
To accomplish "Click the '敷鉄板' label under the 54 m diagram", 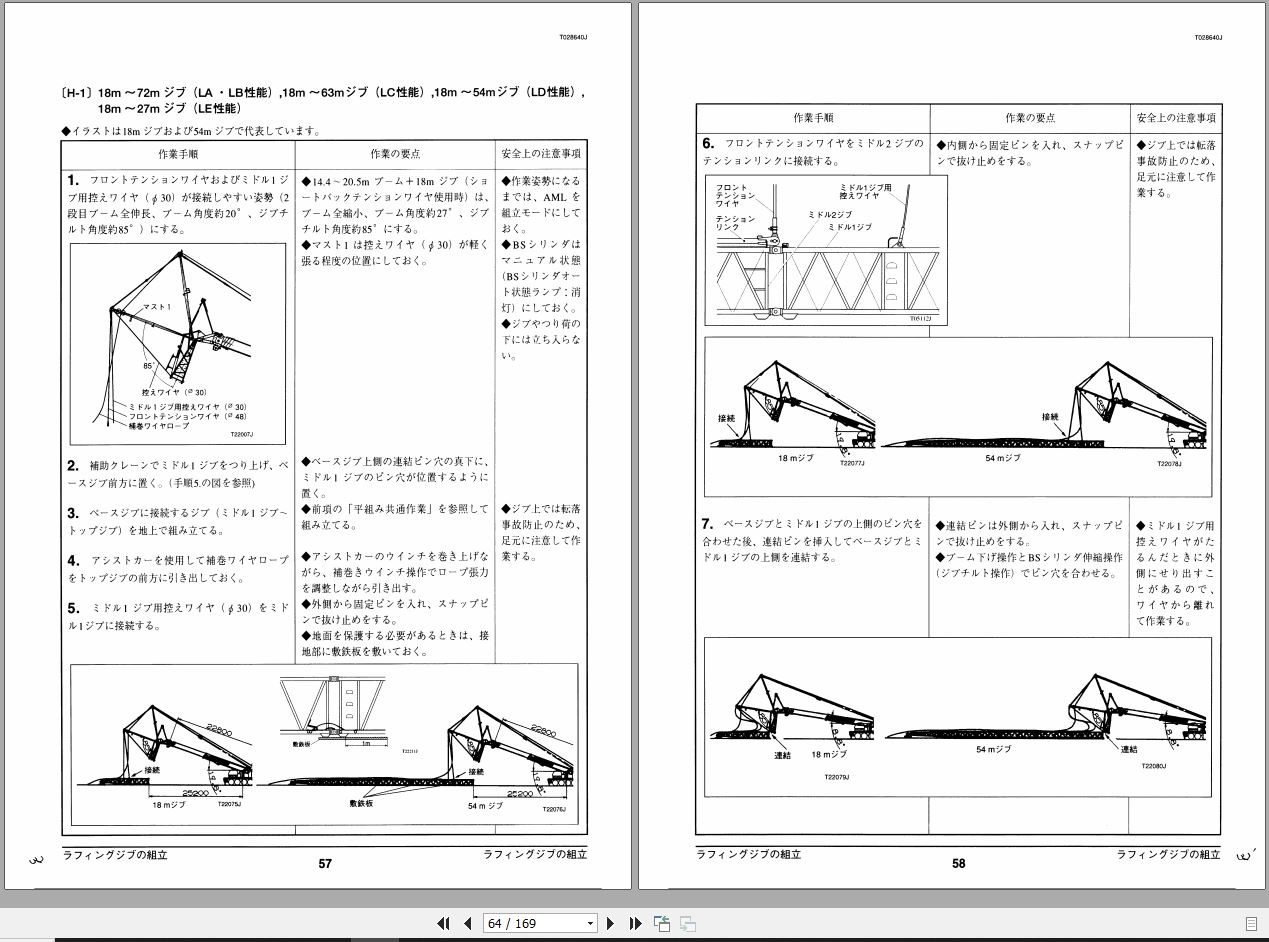I will [x=362, y=803].
